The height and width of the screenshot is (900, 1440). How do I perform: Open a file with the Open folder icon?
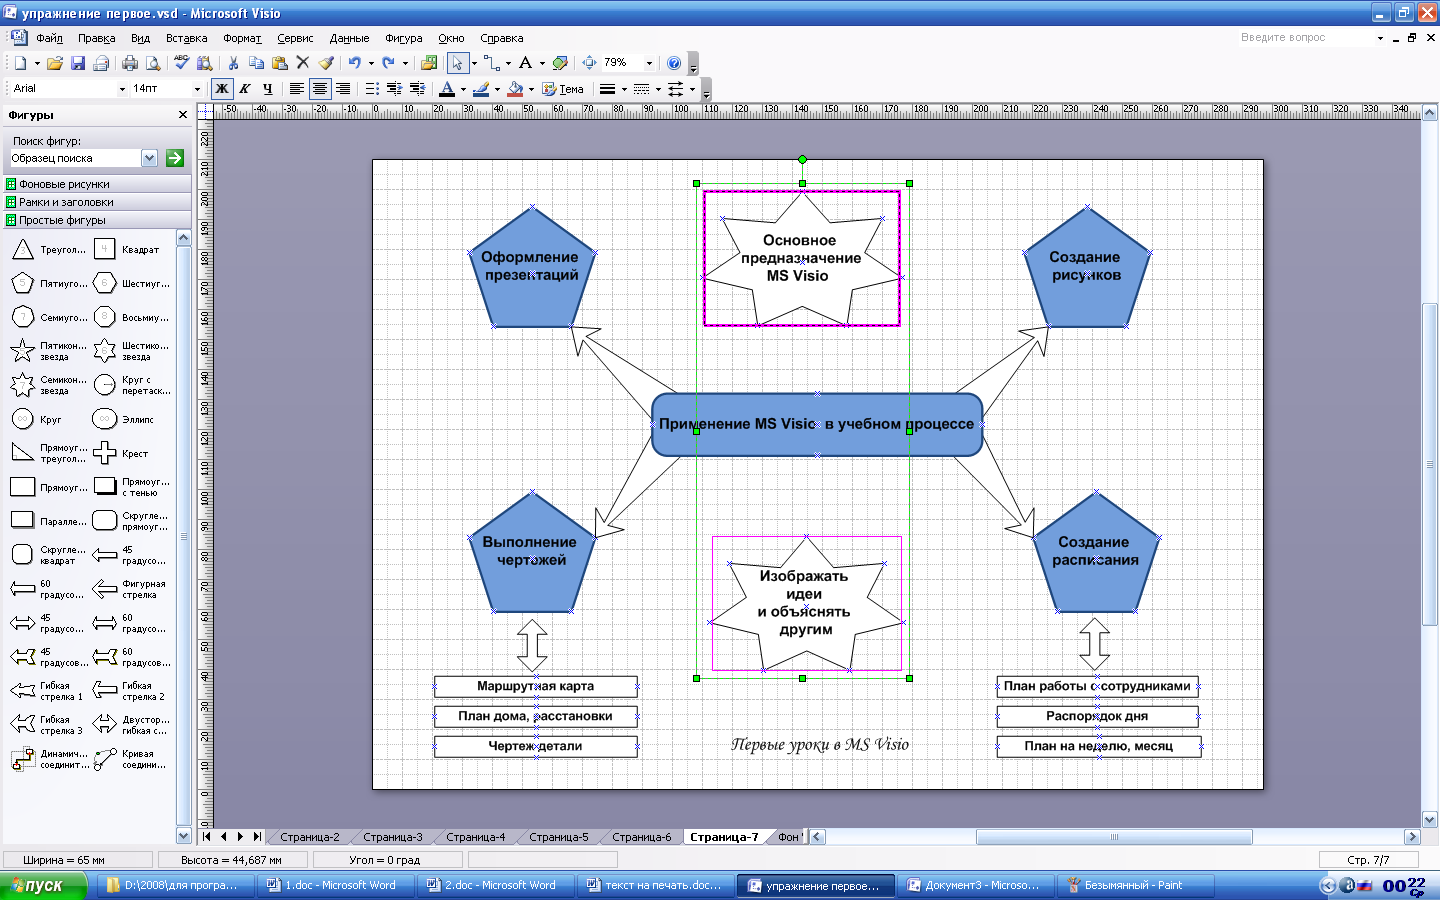click(55, 63)
